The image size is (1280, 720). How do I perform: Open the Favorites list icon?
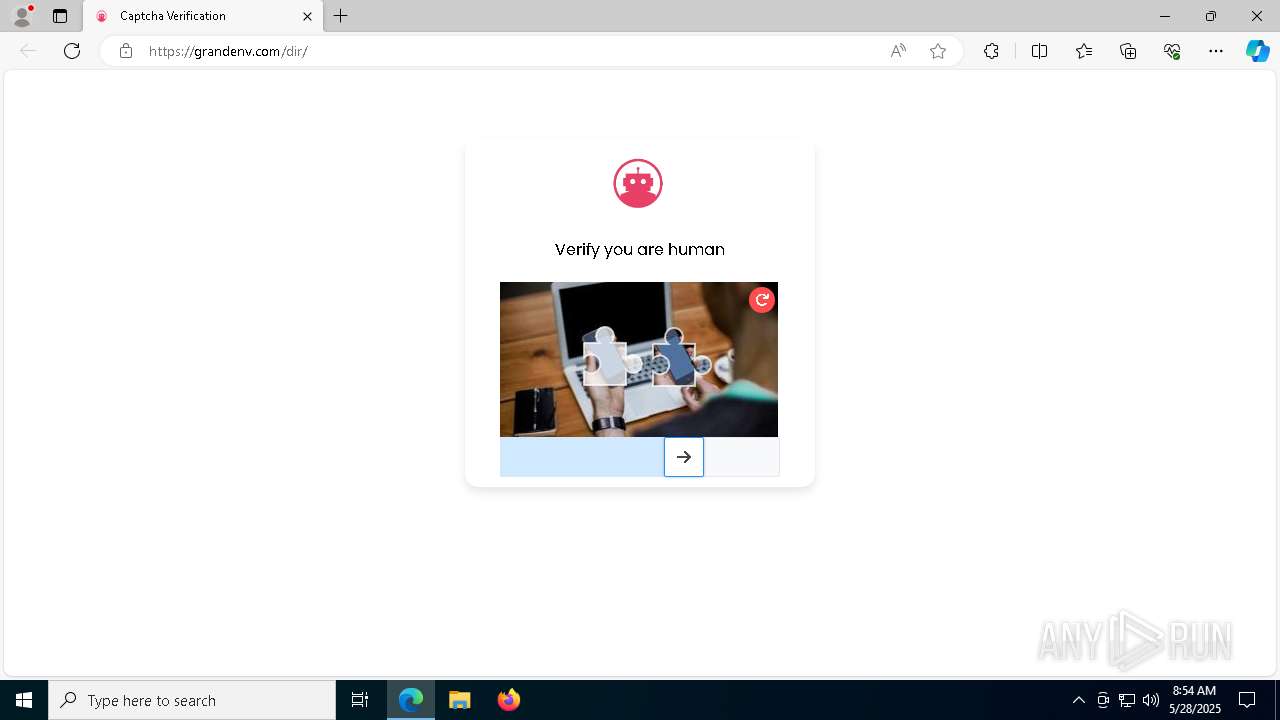pos(1084,51)
